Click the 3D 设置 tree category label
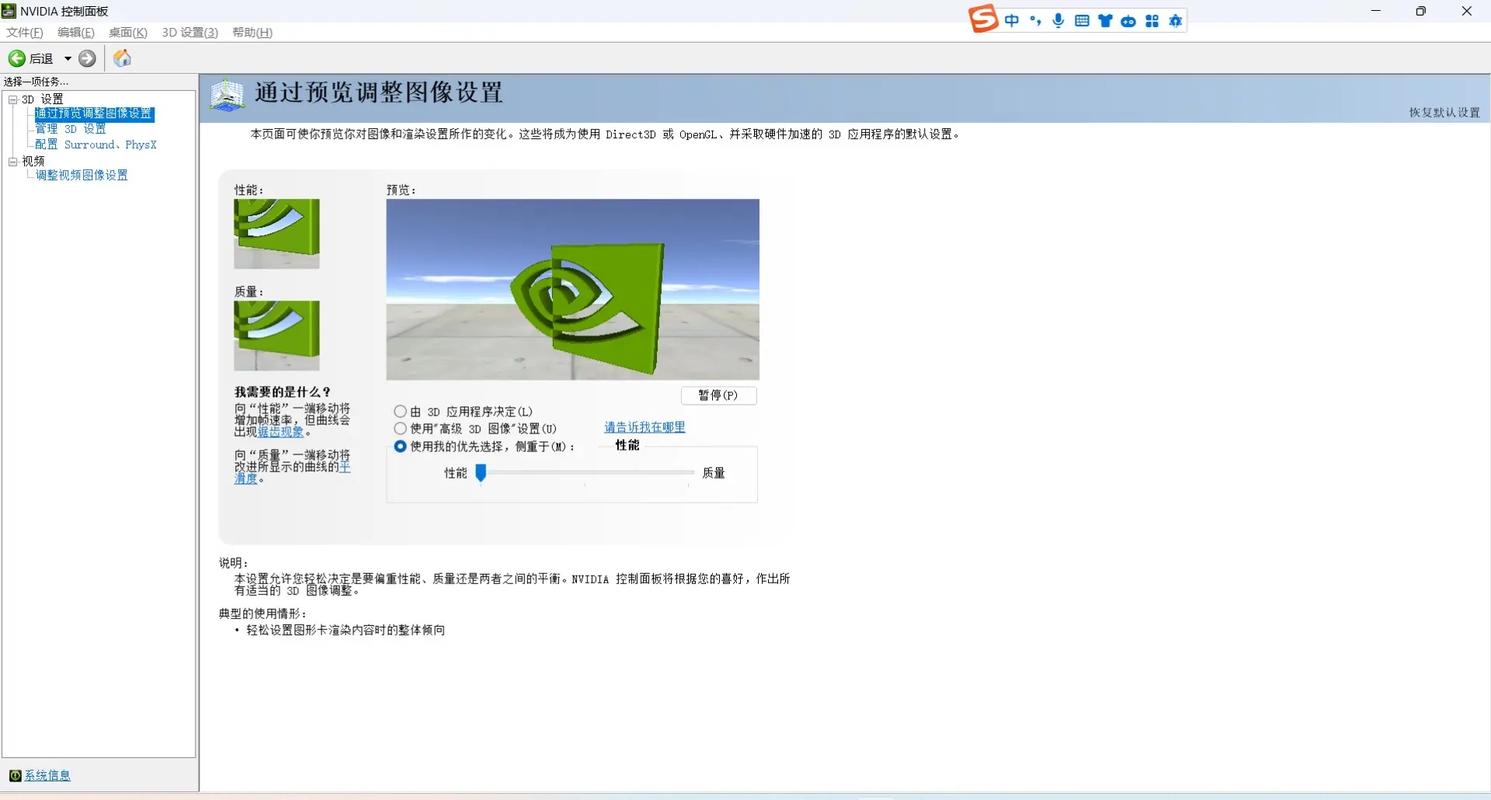Viewport: 1491px width, 800px height. [x=42, y=99]
